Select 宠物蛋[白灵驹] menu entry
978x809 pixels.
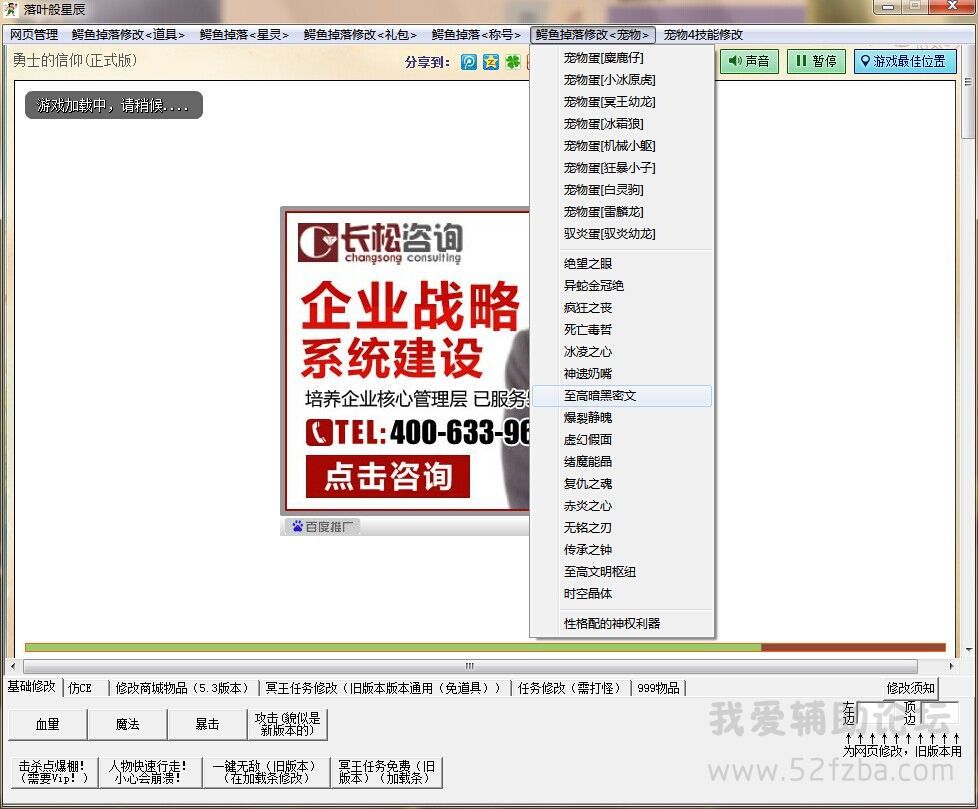tap(621, 190)
